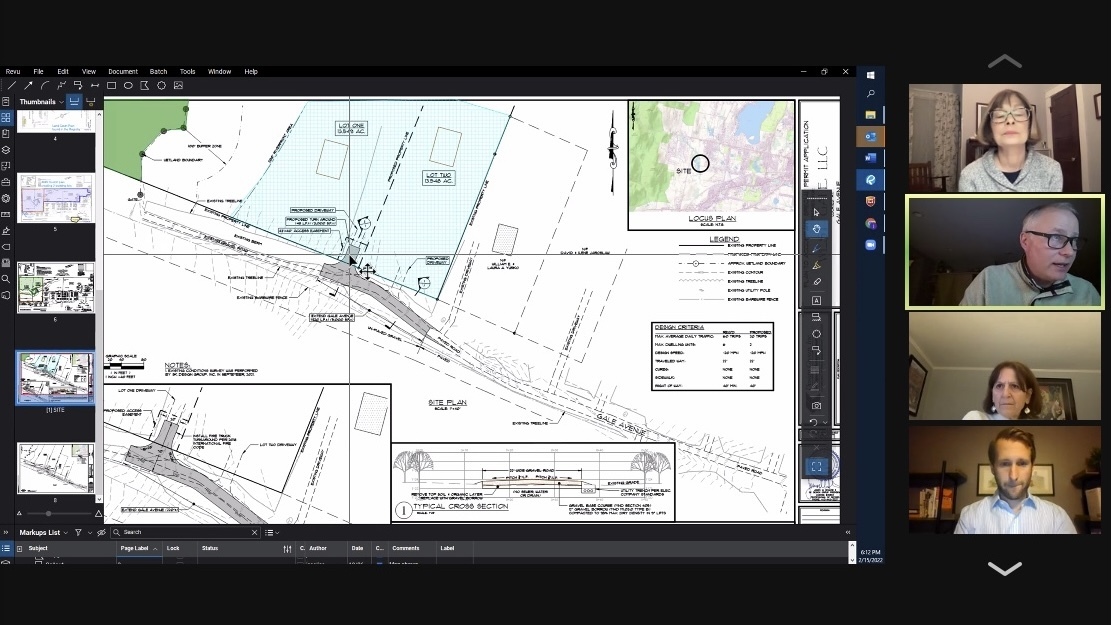Expand the Thumbnails panel dropdown
This screenshot has height=625, width=1111.
(61, 102)
